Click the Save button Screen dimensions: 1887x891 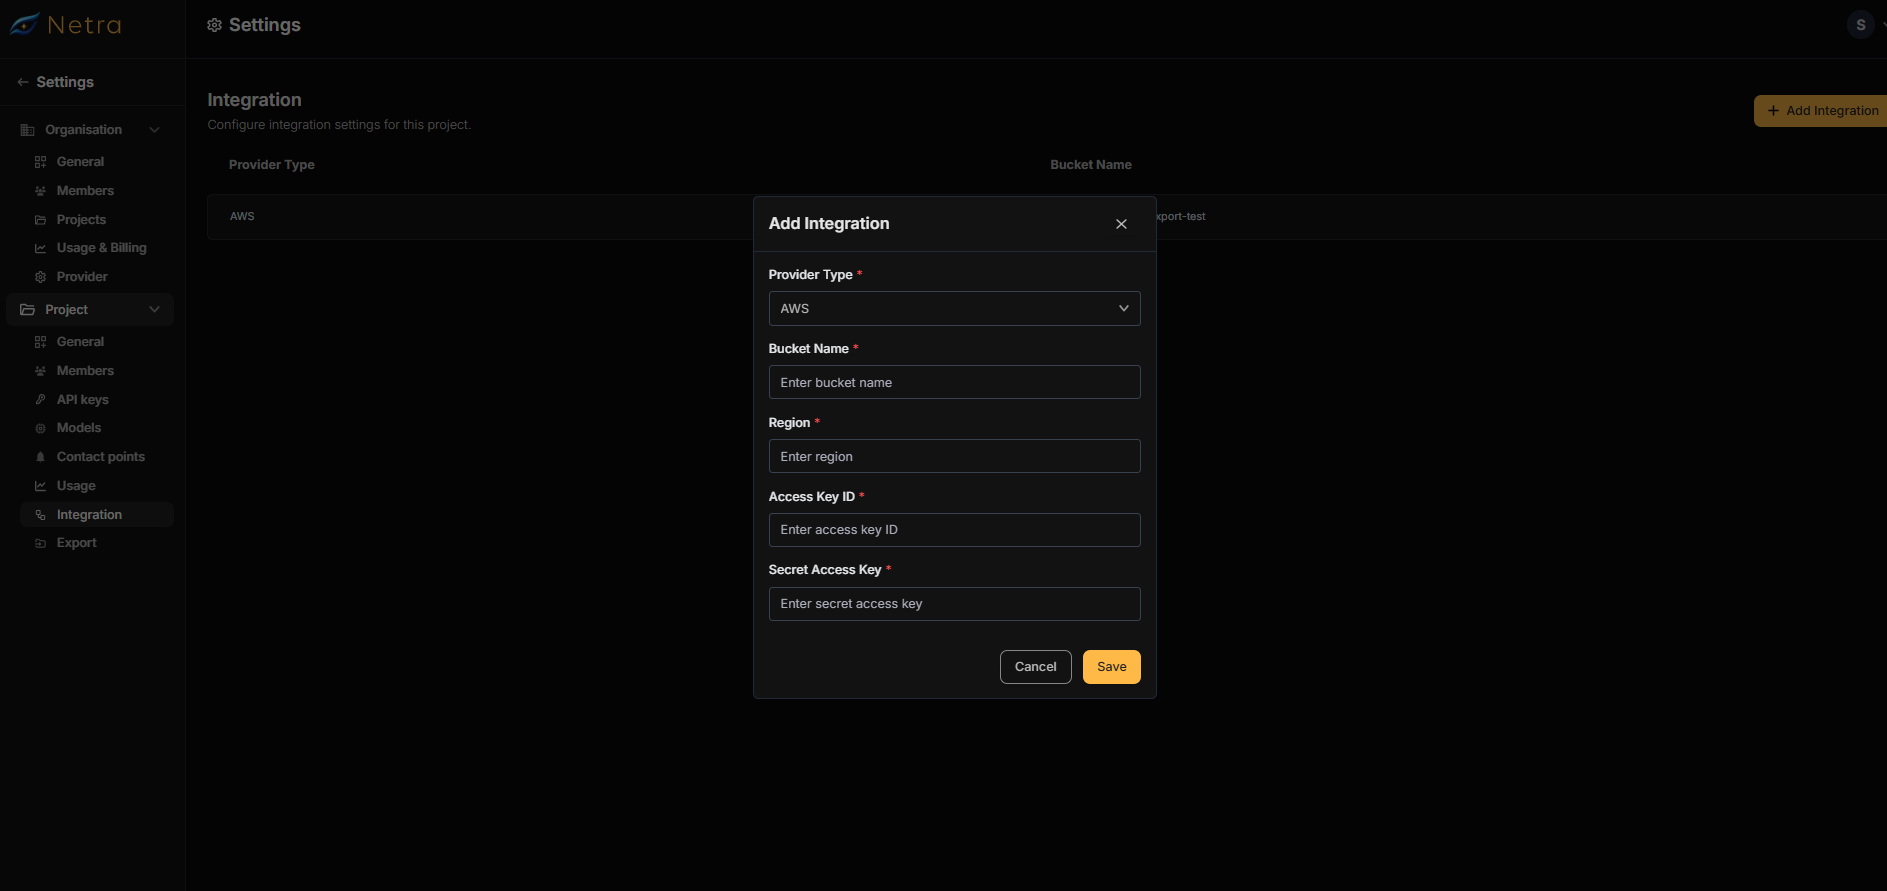pos(1111,667)
